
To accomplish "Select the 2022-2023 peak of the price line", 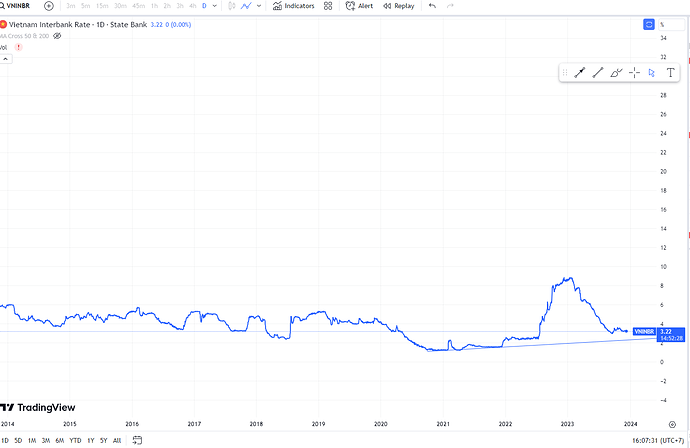I will pos(570,278).
